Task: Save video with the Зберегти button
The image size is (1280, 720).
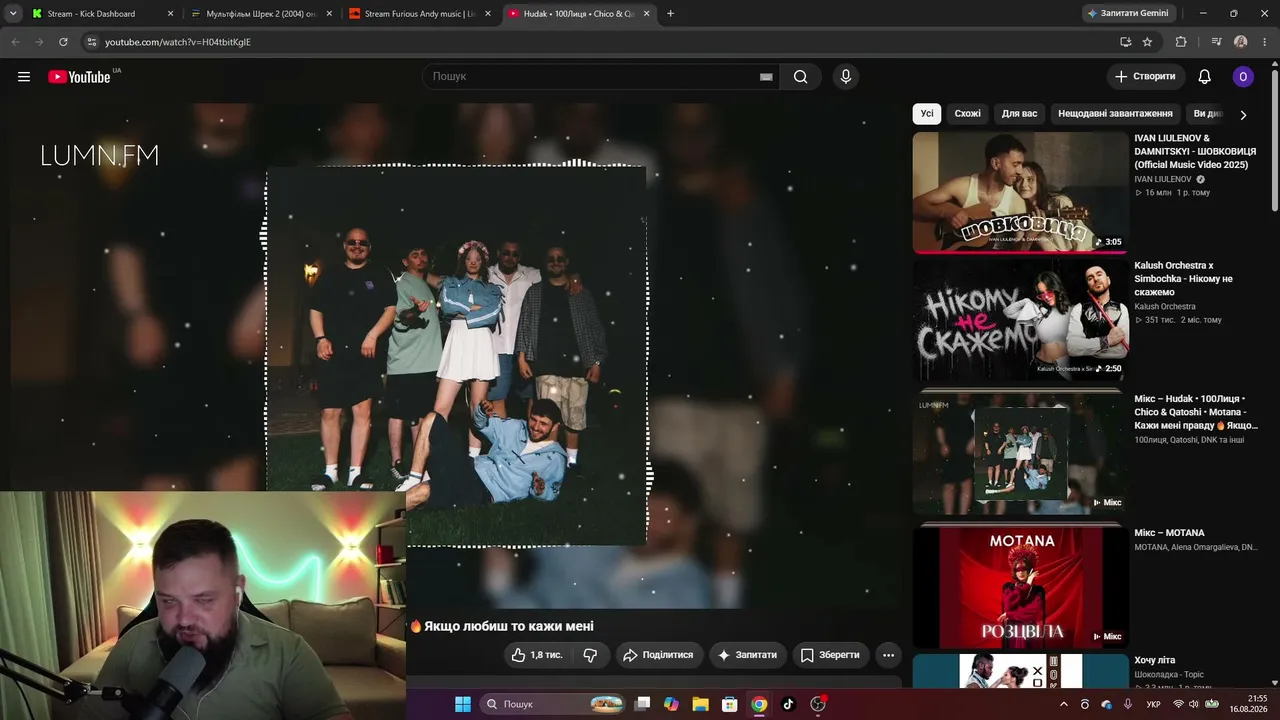Action: 830,655
